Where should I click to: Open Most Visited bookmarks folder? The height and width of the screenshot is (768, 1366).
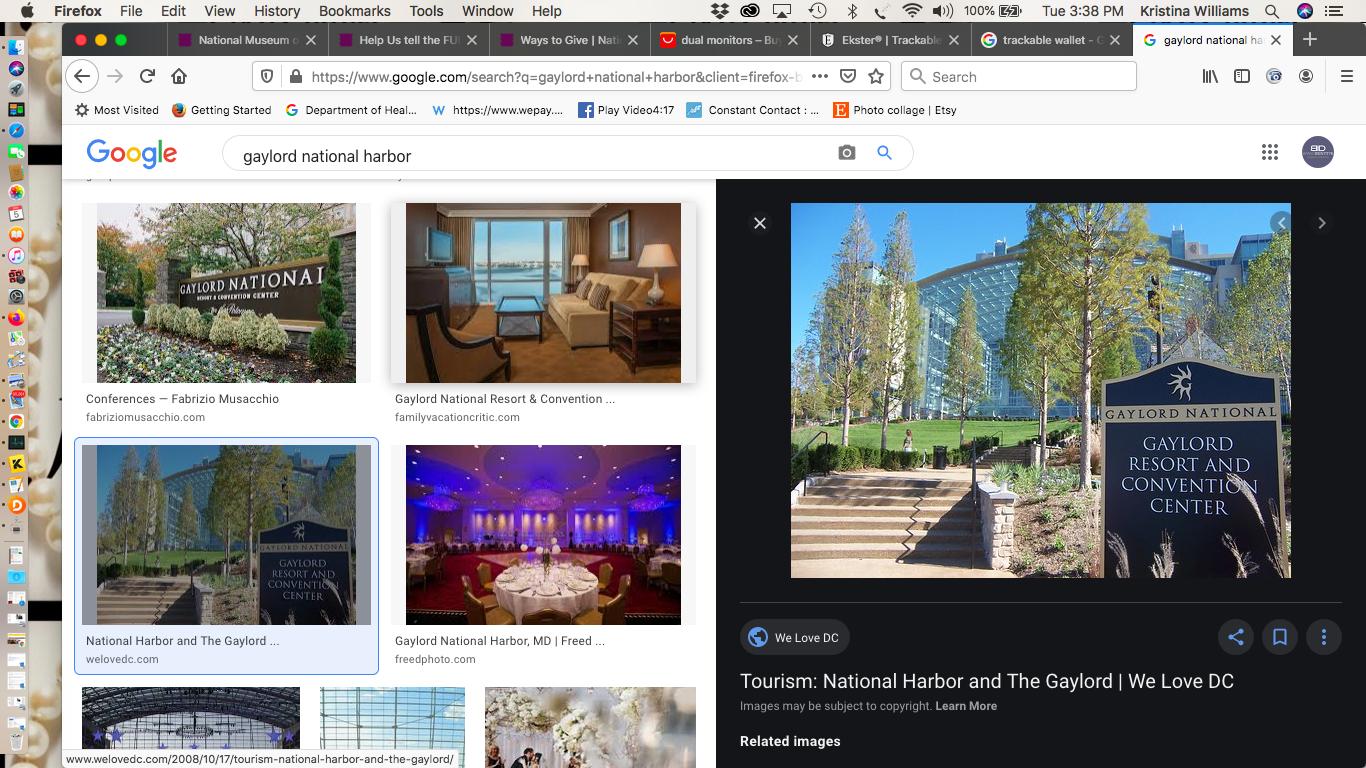click(x=116, y=110)
